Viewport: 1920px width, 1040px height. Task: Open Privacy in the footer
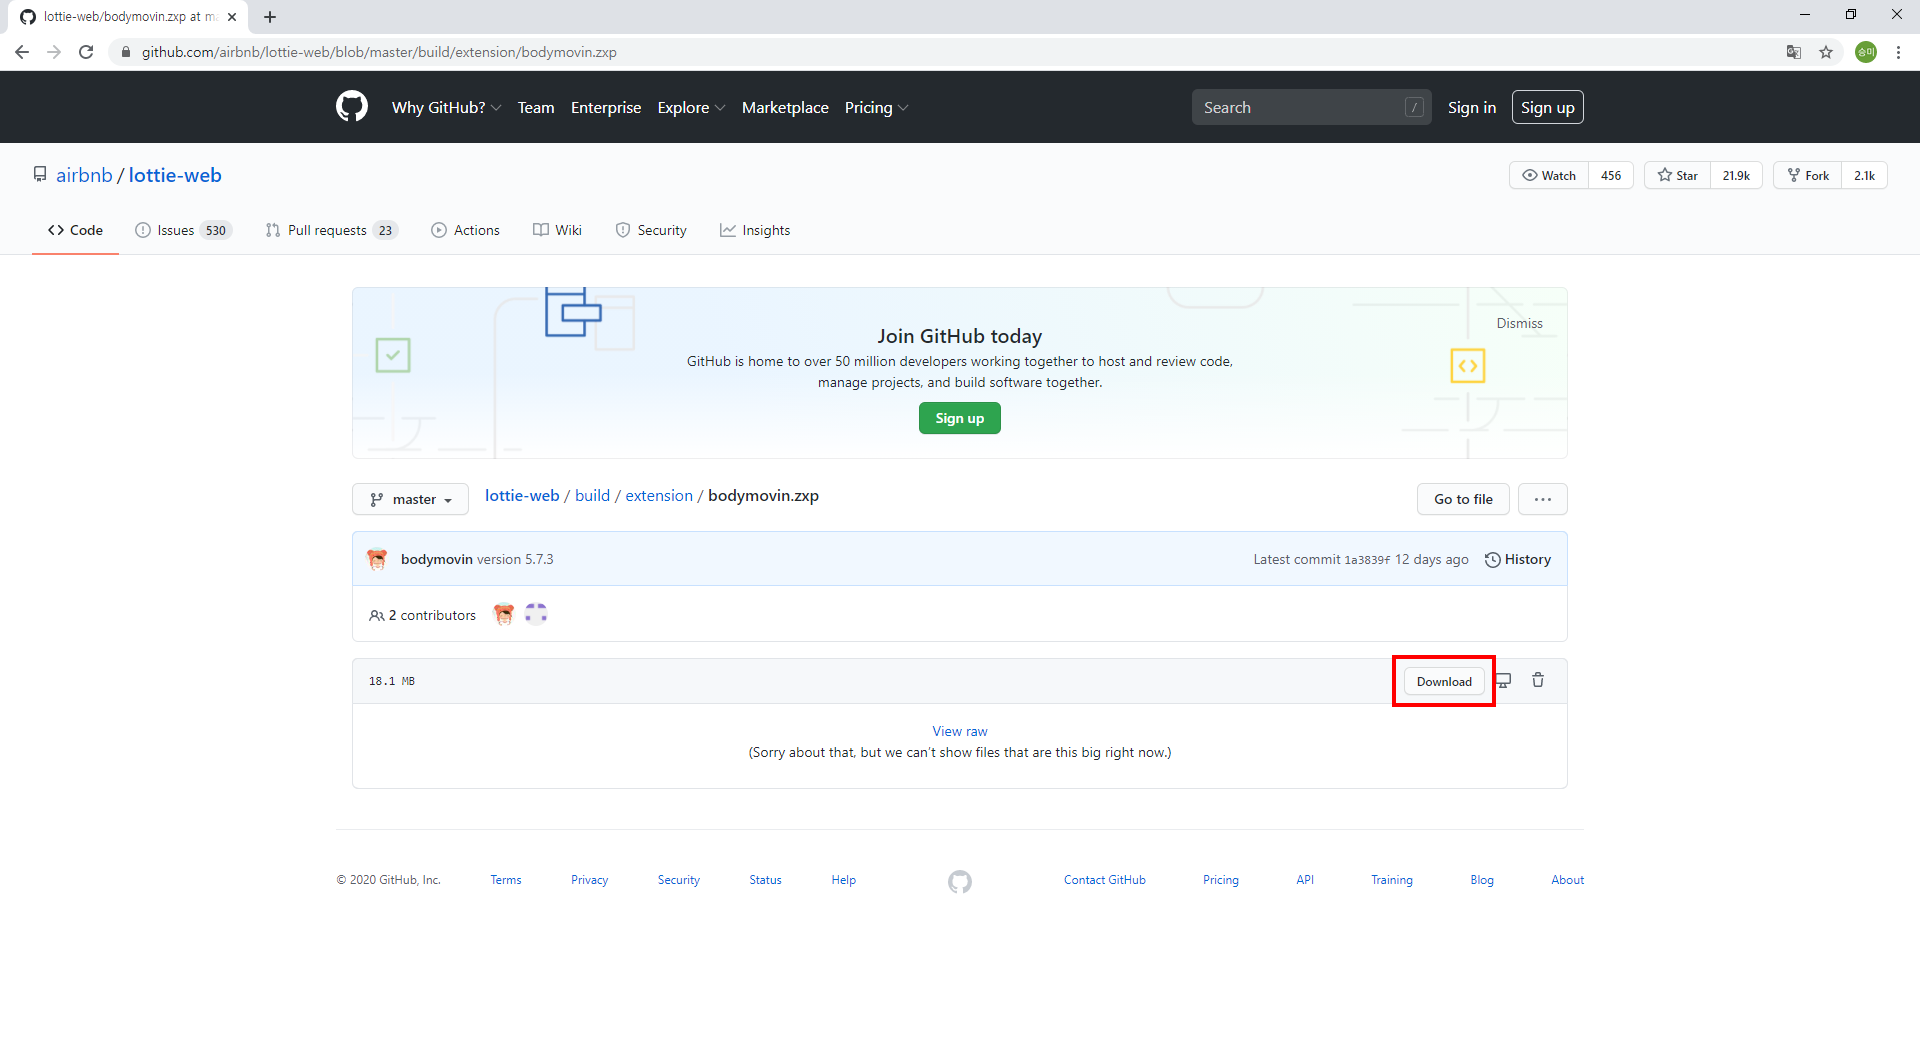pos(589,880)
